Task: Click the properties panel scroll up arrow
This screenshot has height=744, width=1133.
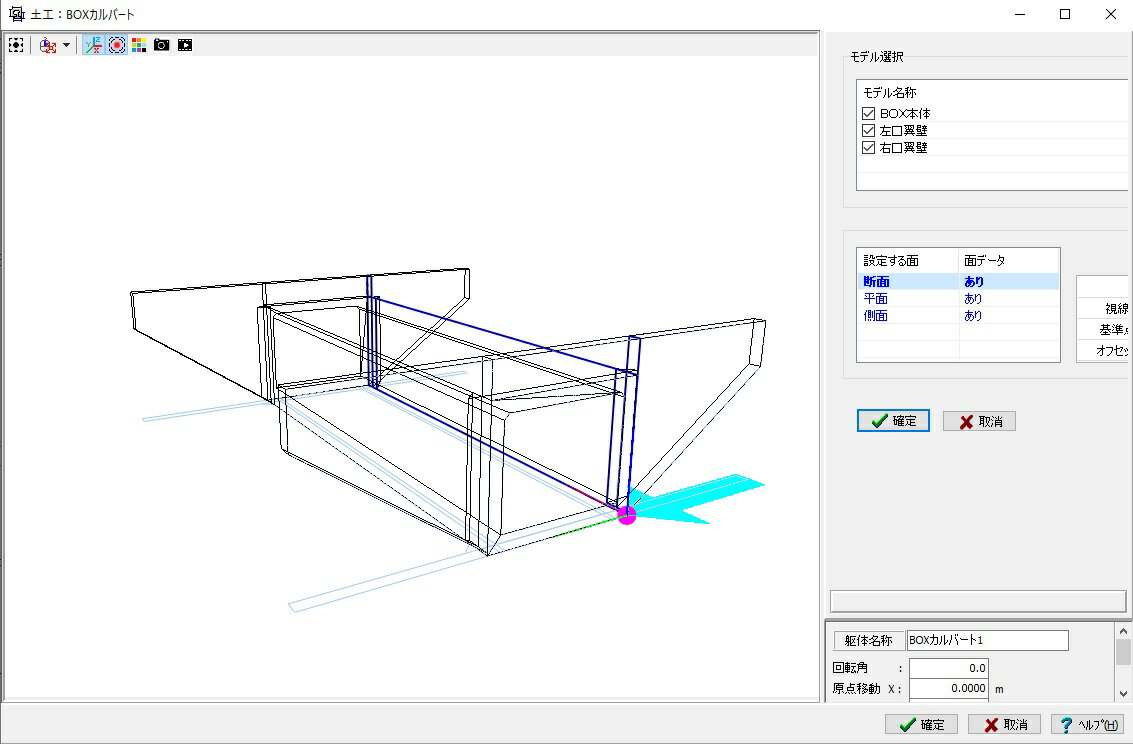Action: [1123, 631]
